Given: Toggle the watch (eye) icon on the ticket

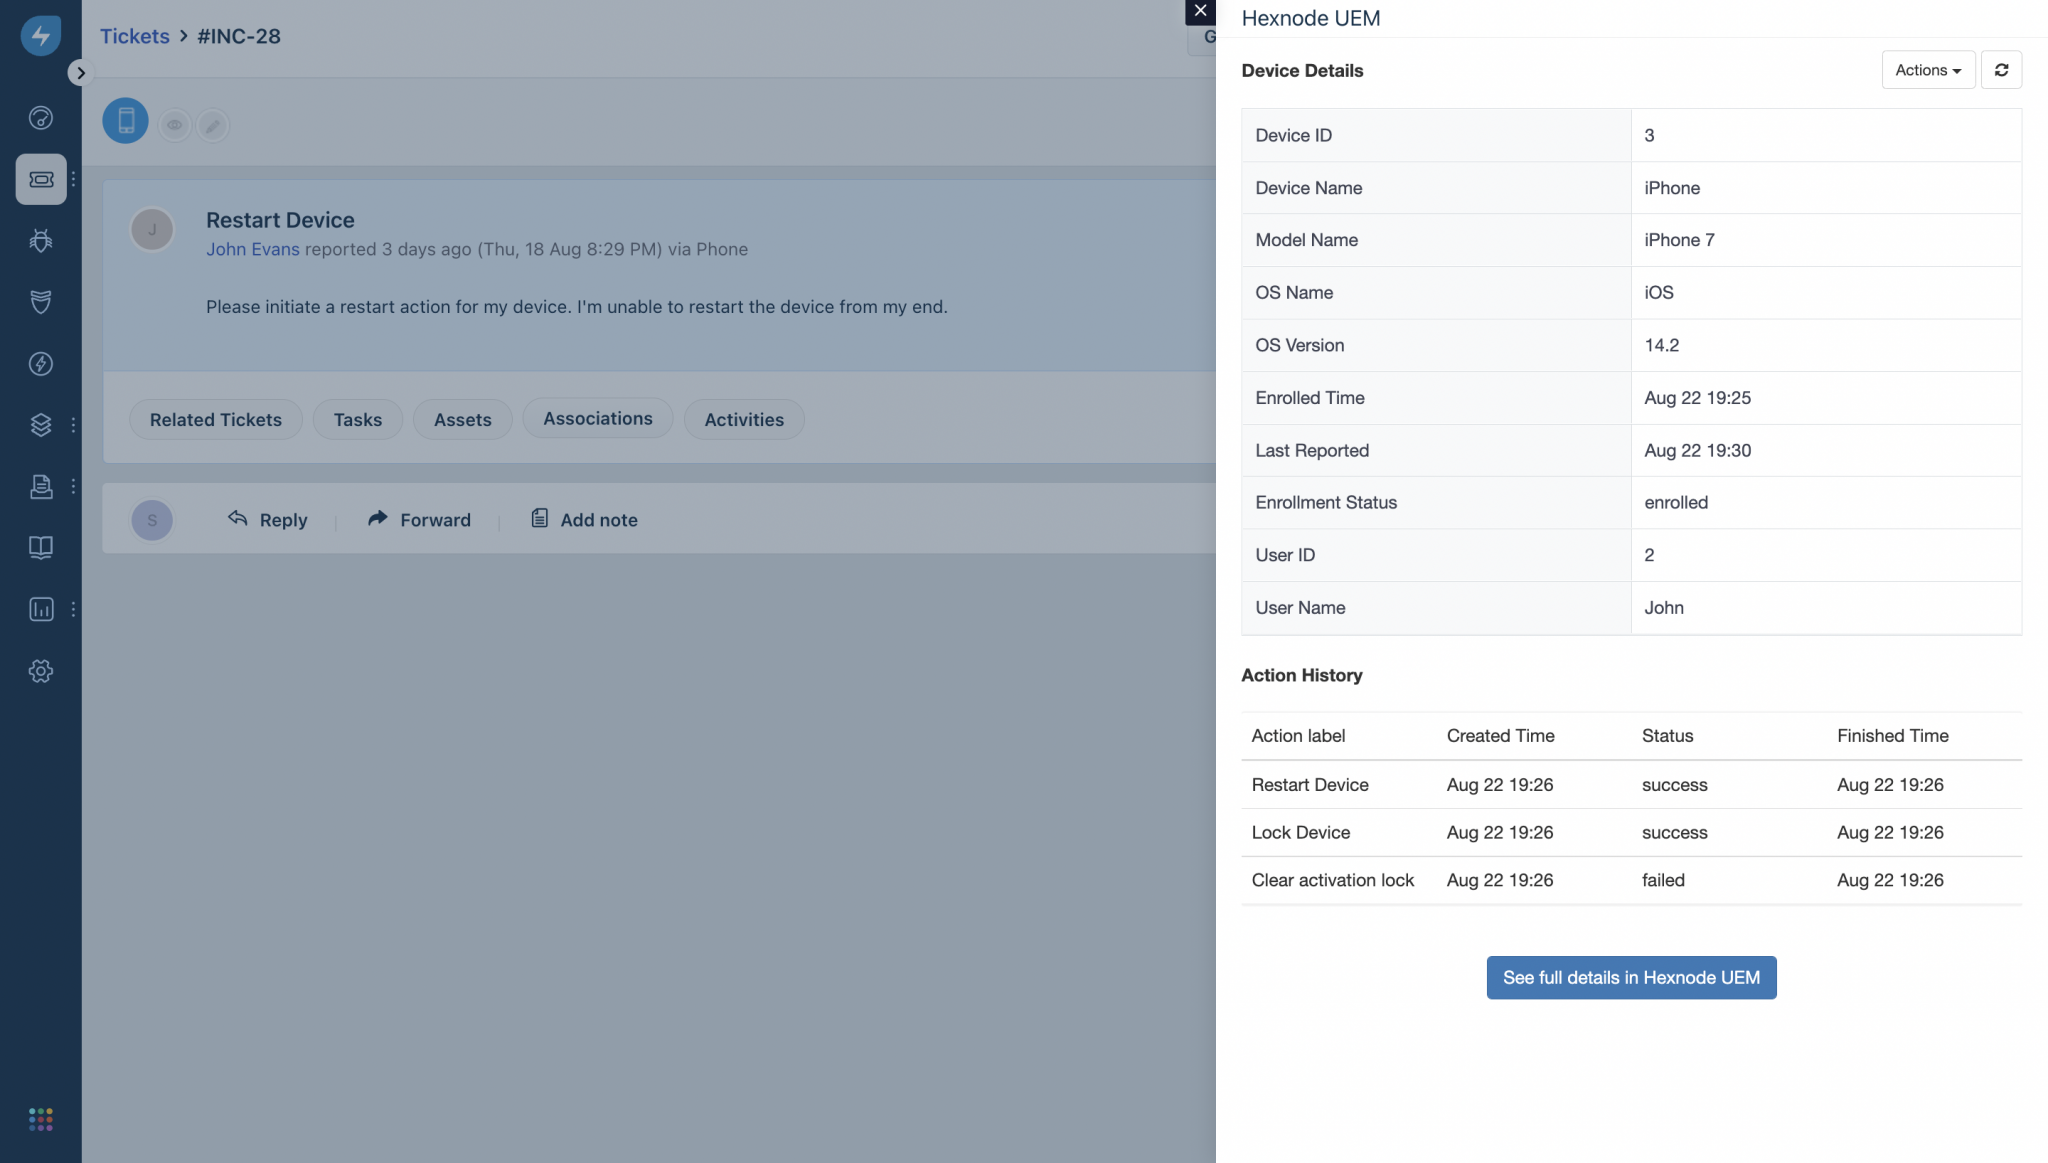Looking at the screenshot, I should [175, 124].
